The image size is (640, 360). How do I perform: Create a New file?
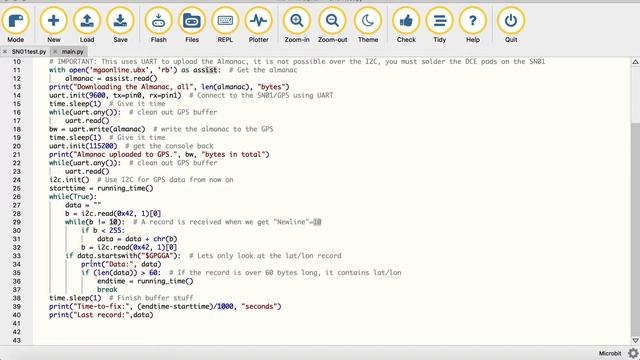[x=53, y=24]
